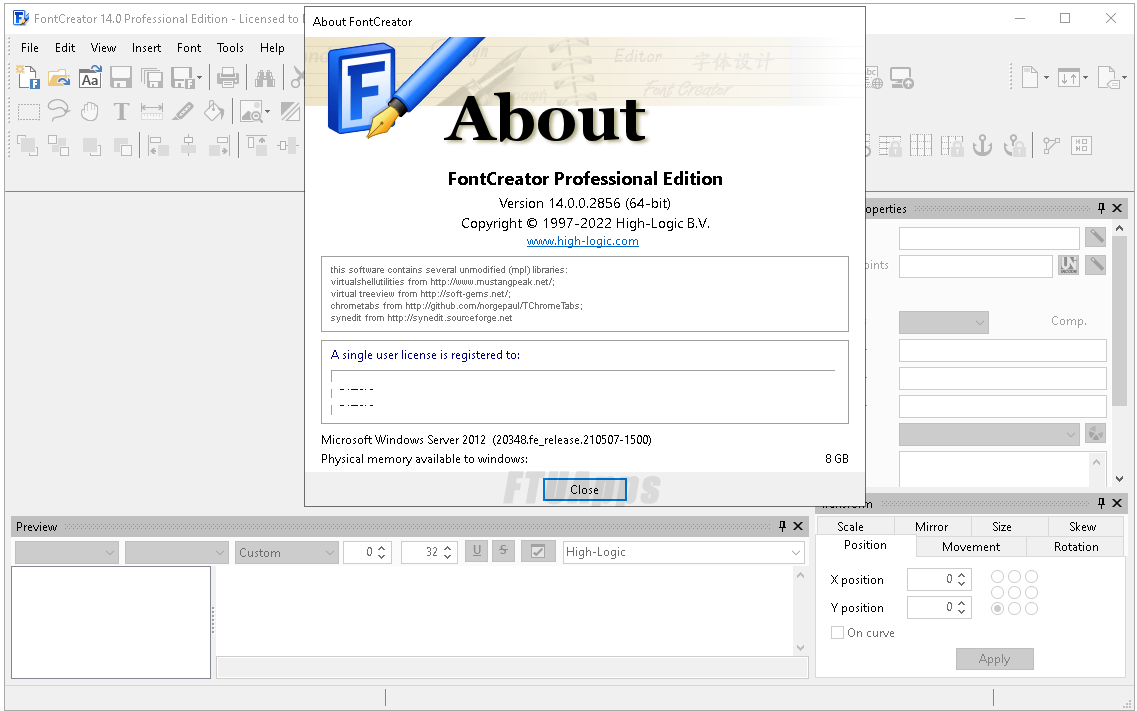This screenshot has width=1137, height=711.
Task: Click the New Font icon in toolbar
Action: (28, 78)
